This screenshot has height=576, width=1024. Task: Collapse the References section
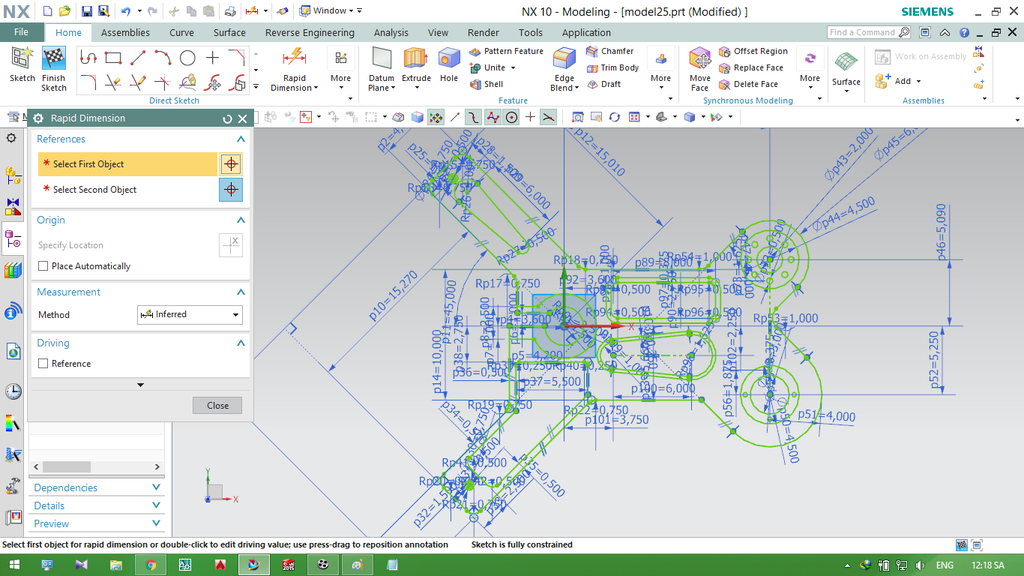pyautogui.click(x=240, y=139)
